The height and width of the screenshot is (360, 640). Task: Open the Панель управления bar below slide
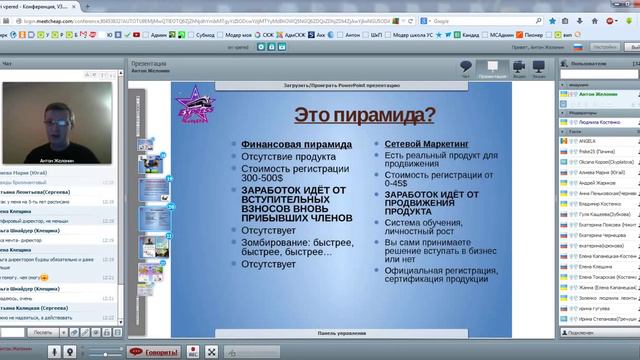(342, 333)
